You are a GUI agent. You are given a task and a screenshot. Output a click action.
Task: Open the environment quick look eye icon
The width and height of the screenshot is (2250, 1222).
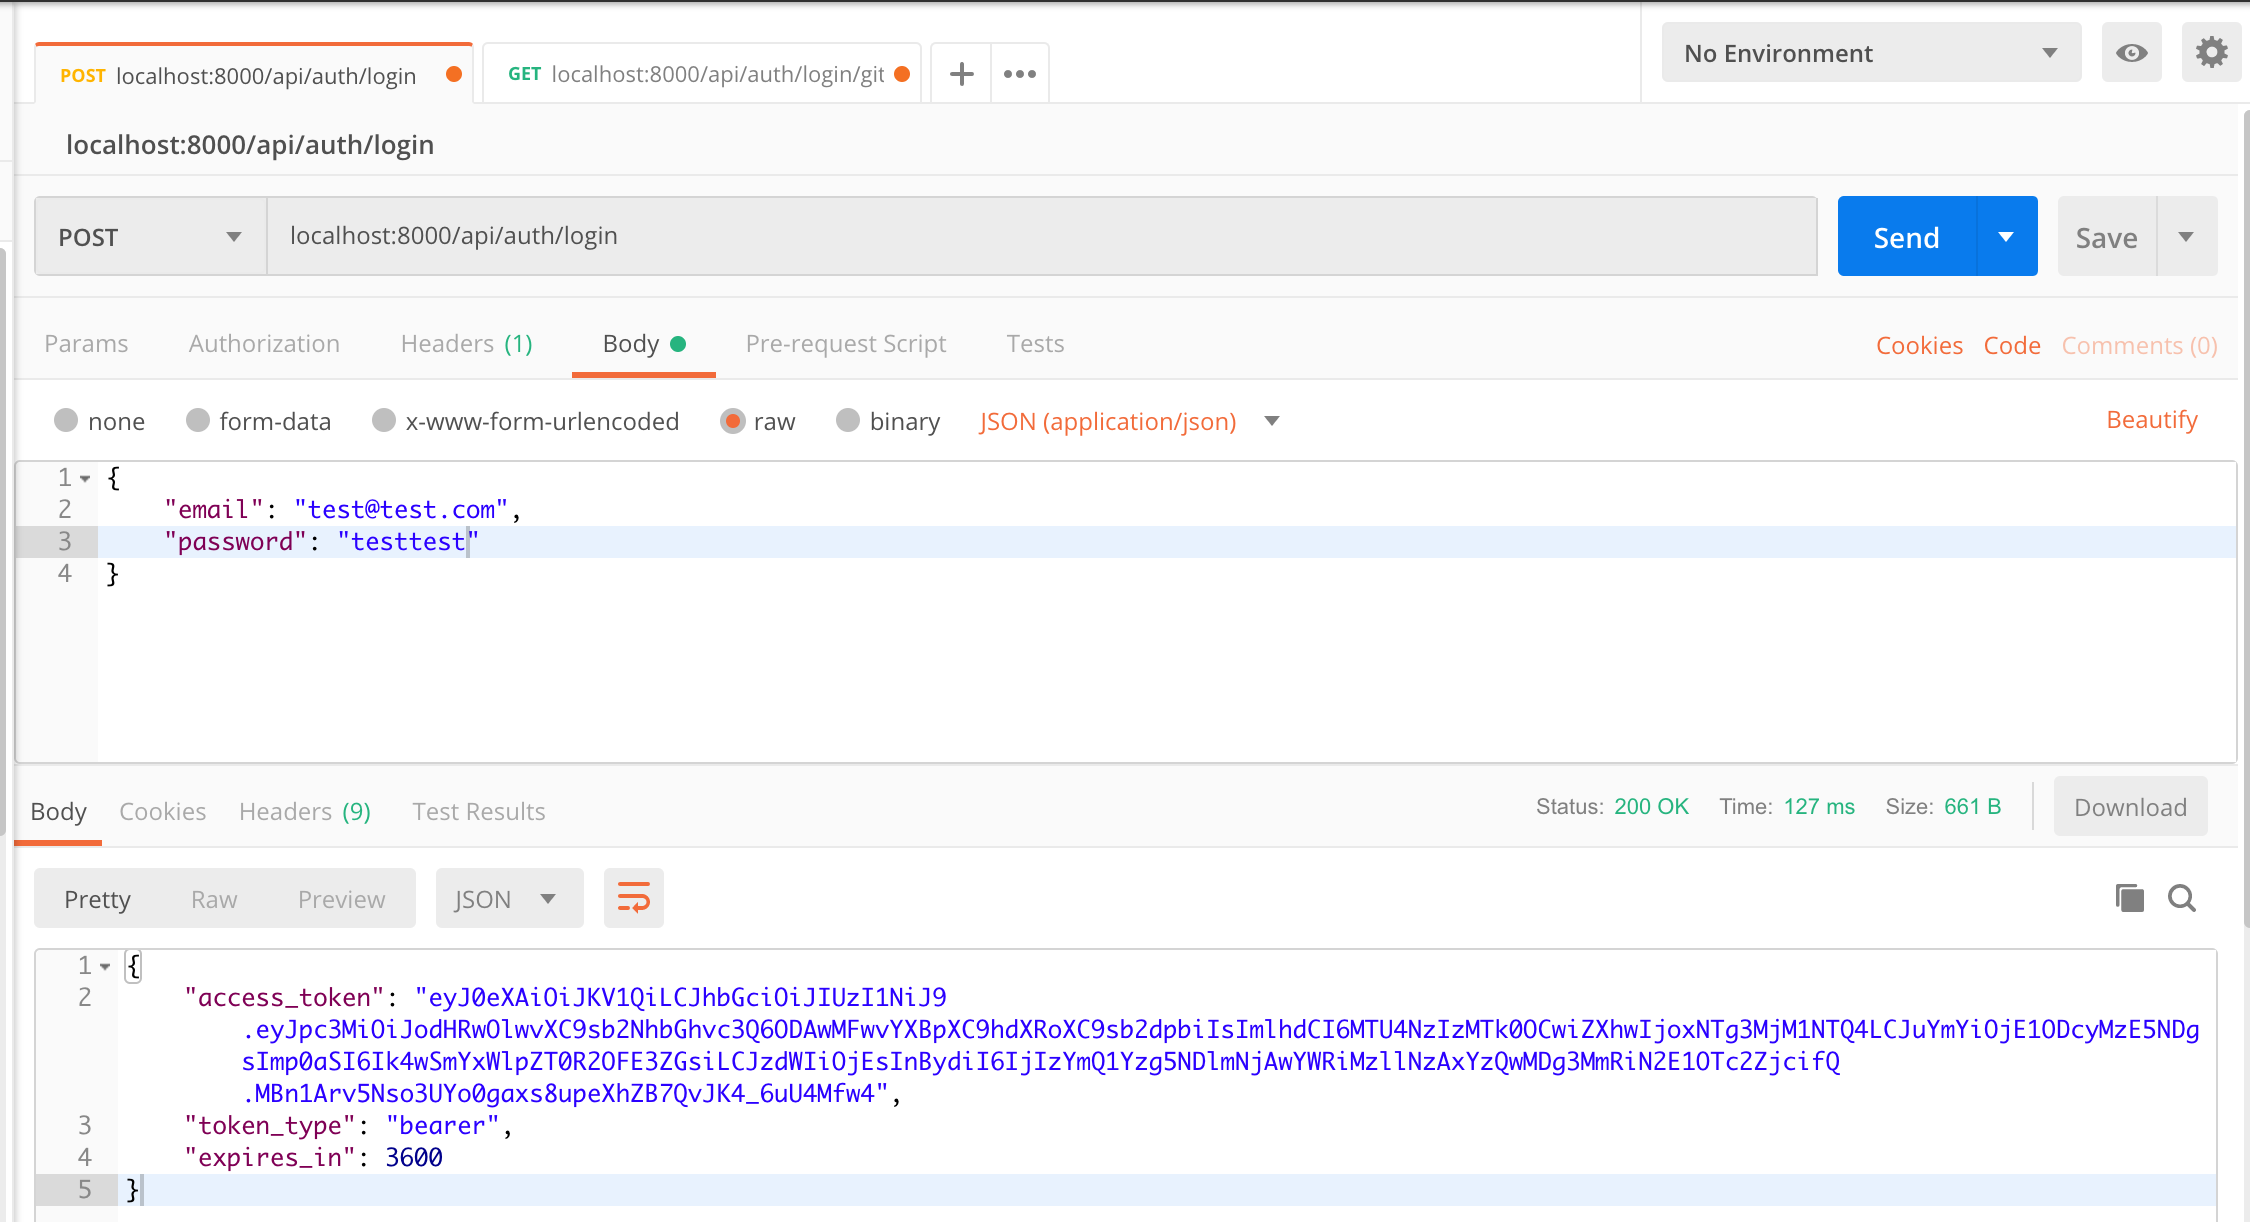(2131, 53)
